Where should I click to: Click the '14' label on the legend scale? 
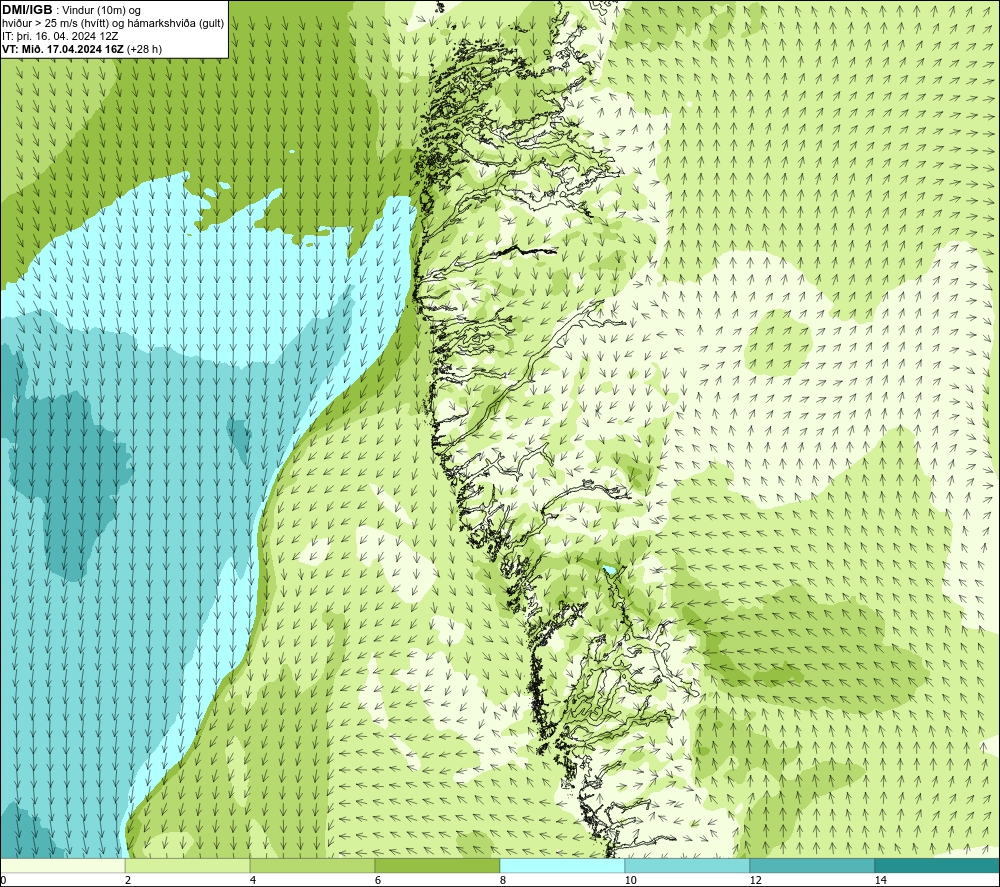click(x=880, y=881)
